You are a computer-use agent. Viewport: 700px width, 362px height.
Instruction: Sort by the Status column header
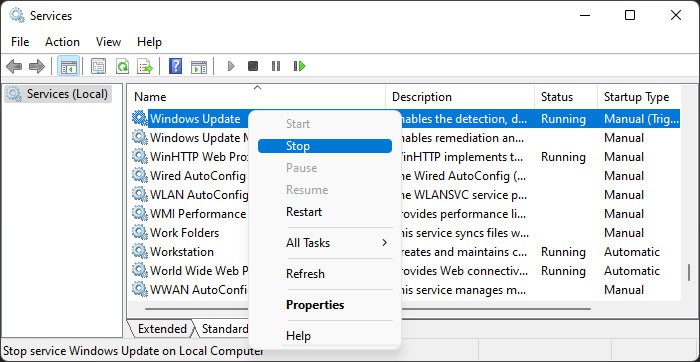pyautogui.click(x=566, y=97)
